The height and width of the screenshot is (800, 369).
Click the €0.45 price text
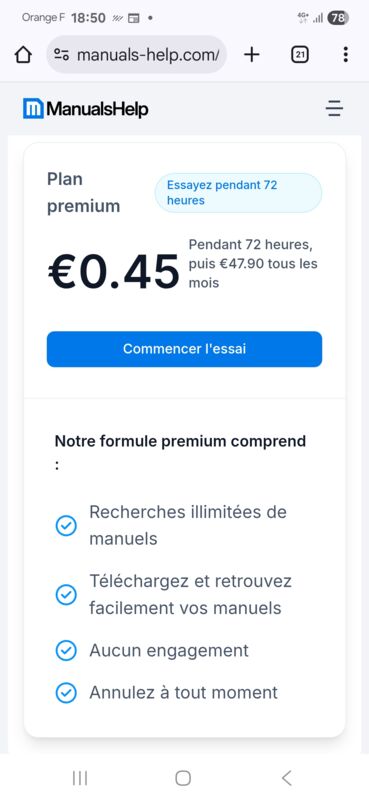click(114, 271)
